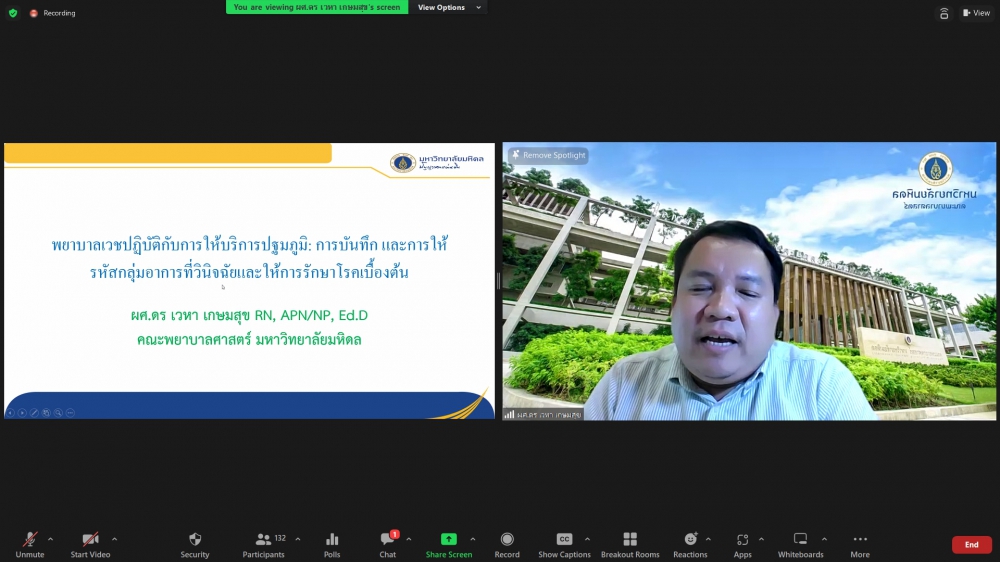The width and height of the screenshot is (1000, 562).
Task: Open the Polls icon
Action: pos(332,544)
